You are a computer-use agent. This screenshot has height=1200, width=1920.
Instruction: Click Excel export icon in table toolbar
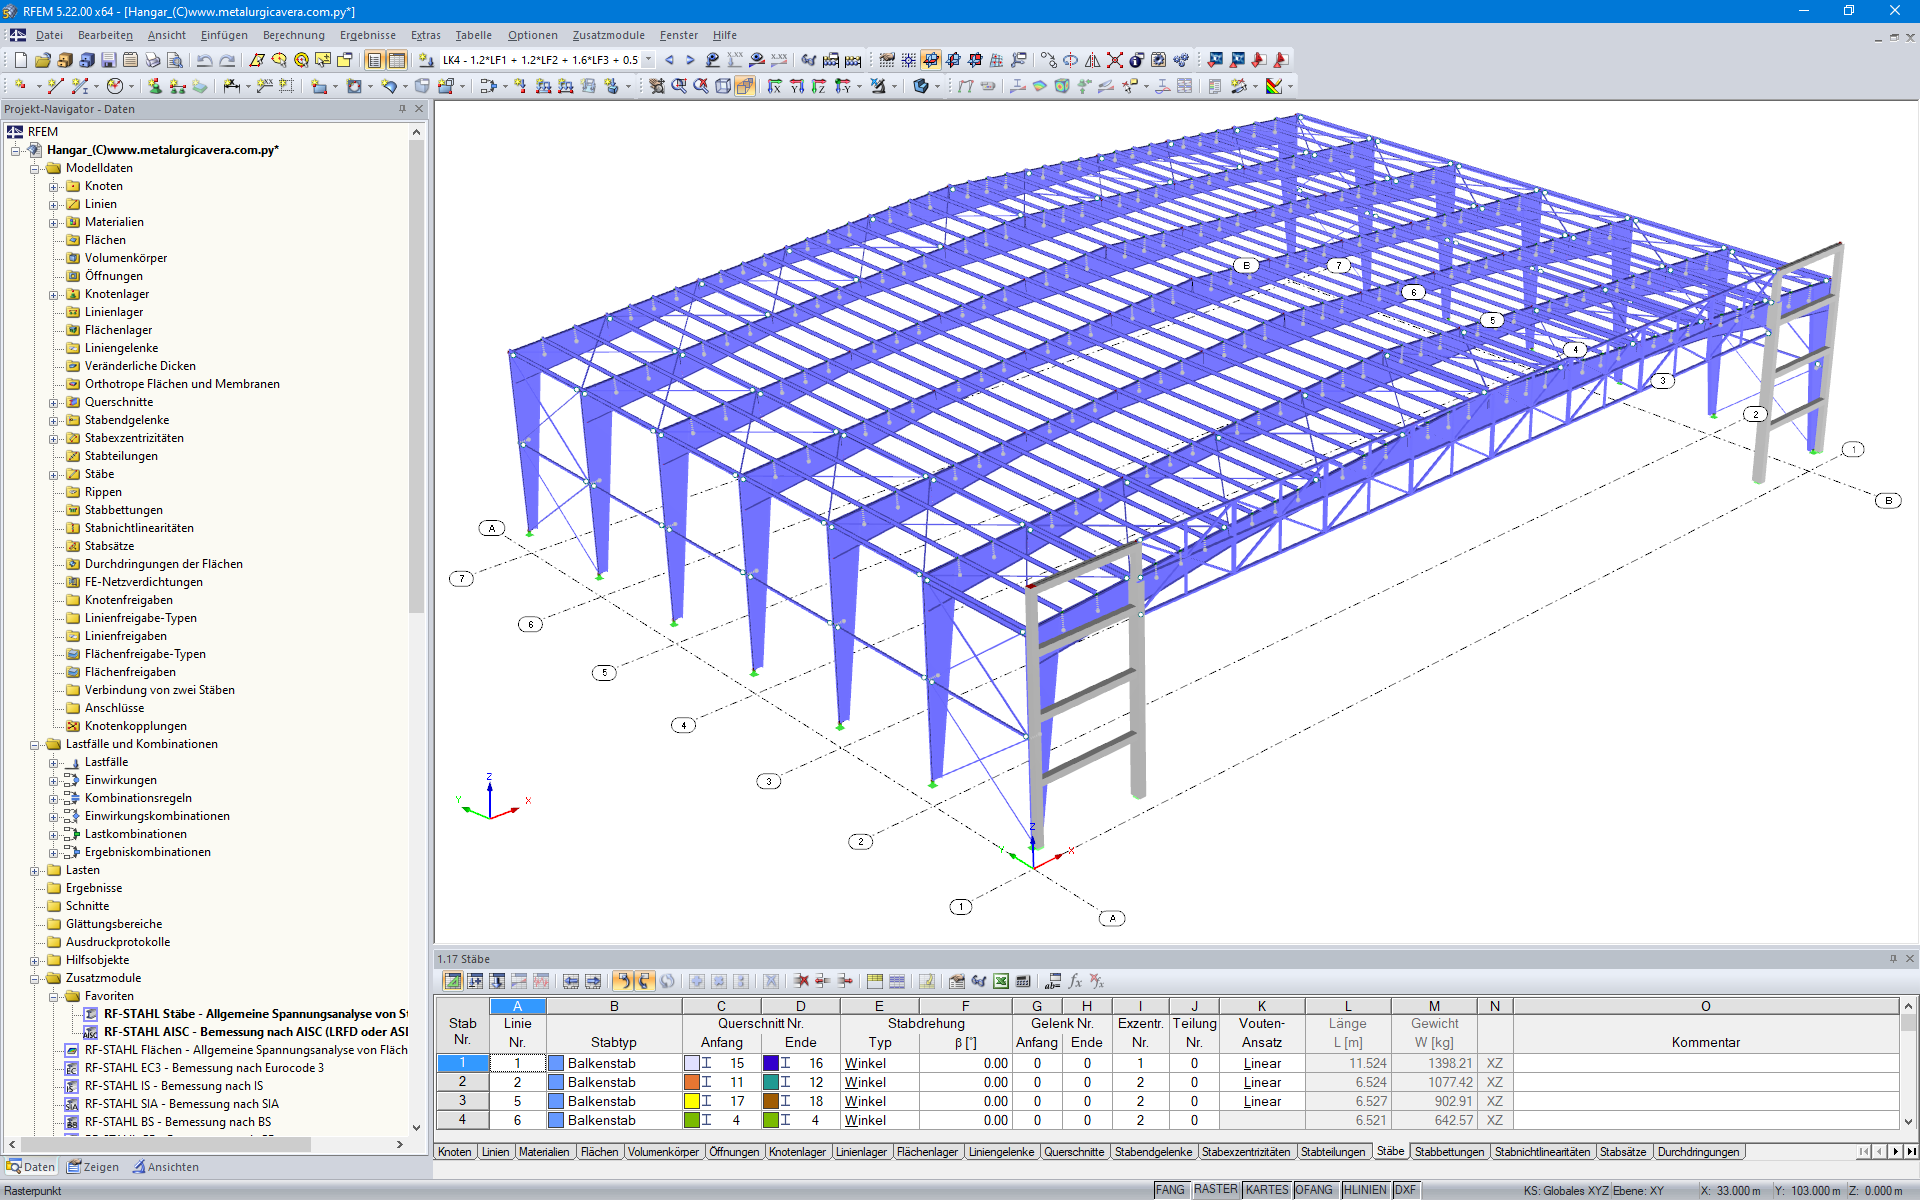pos(1001,981)
